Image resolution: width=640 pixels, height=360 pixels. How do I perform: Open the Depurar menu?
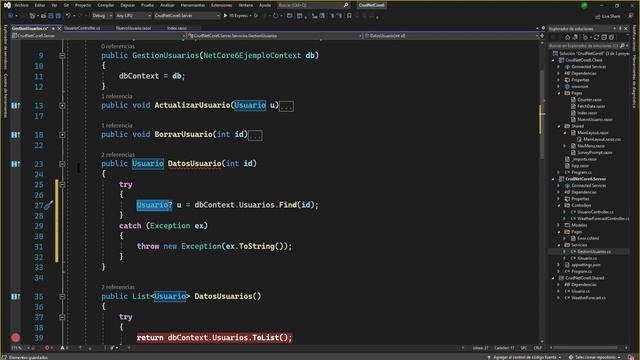click(127, 5)
